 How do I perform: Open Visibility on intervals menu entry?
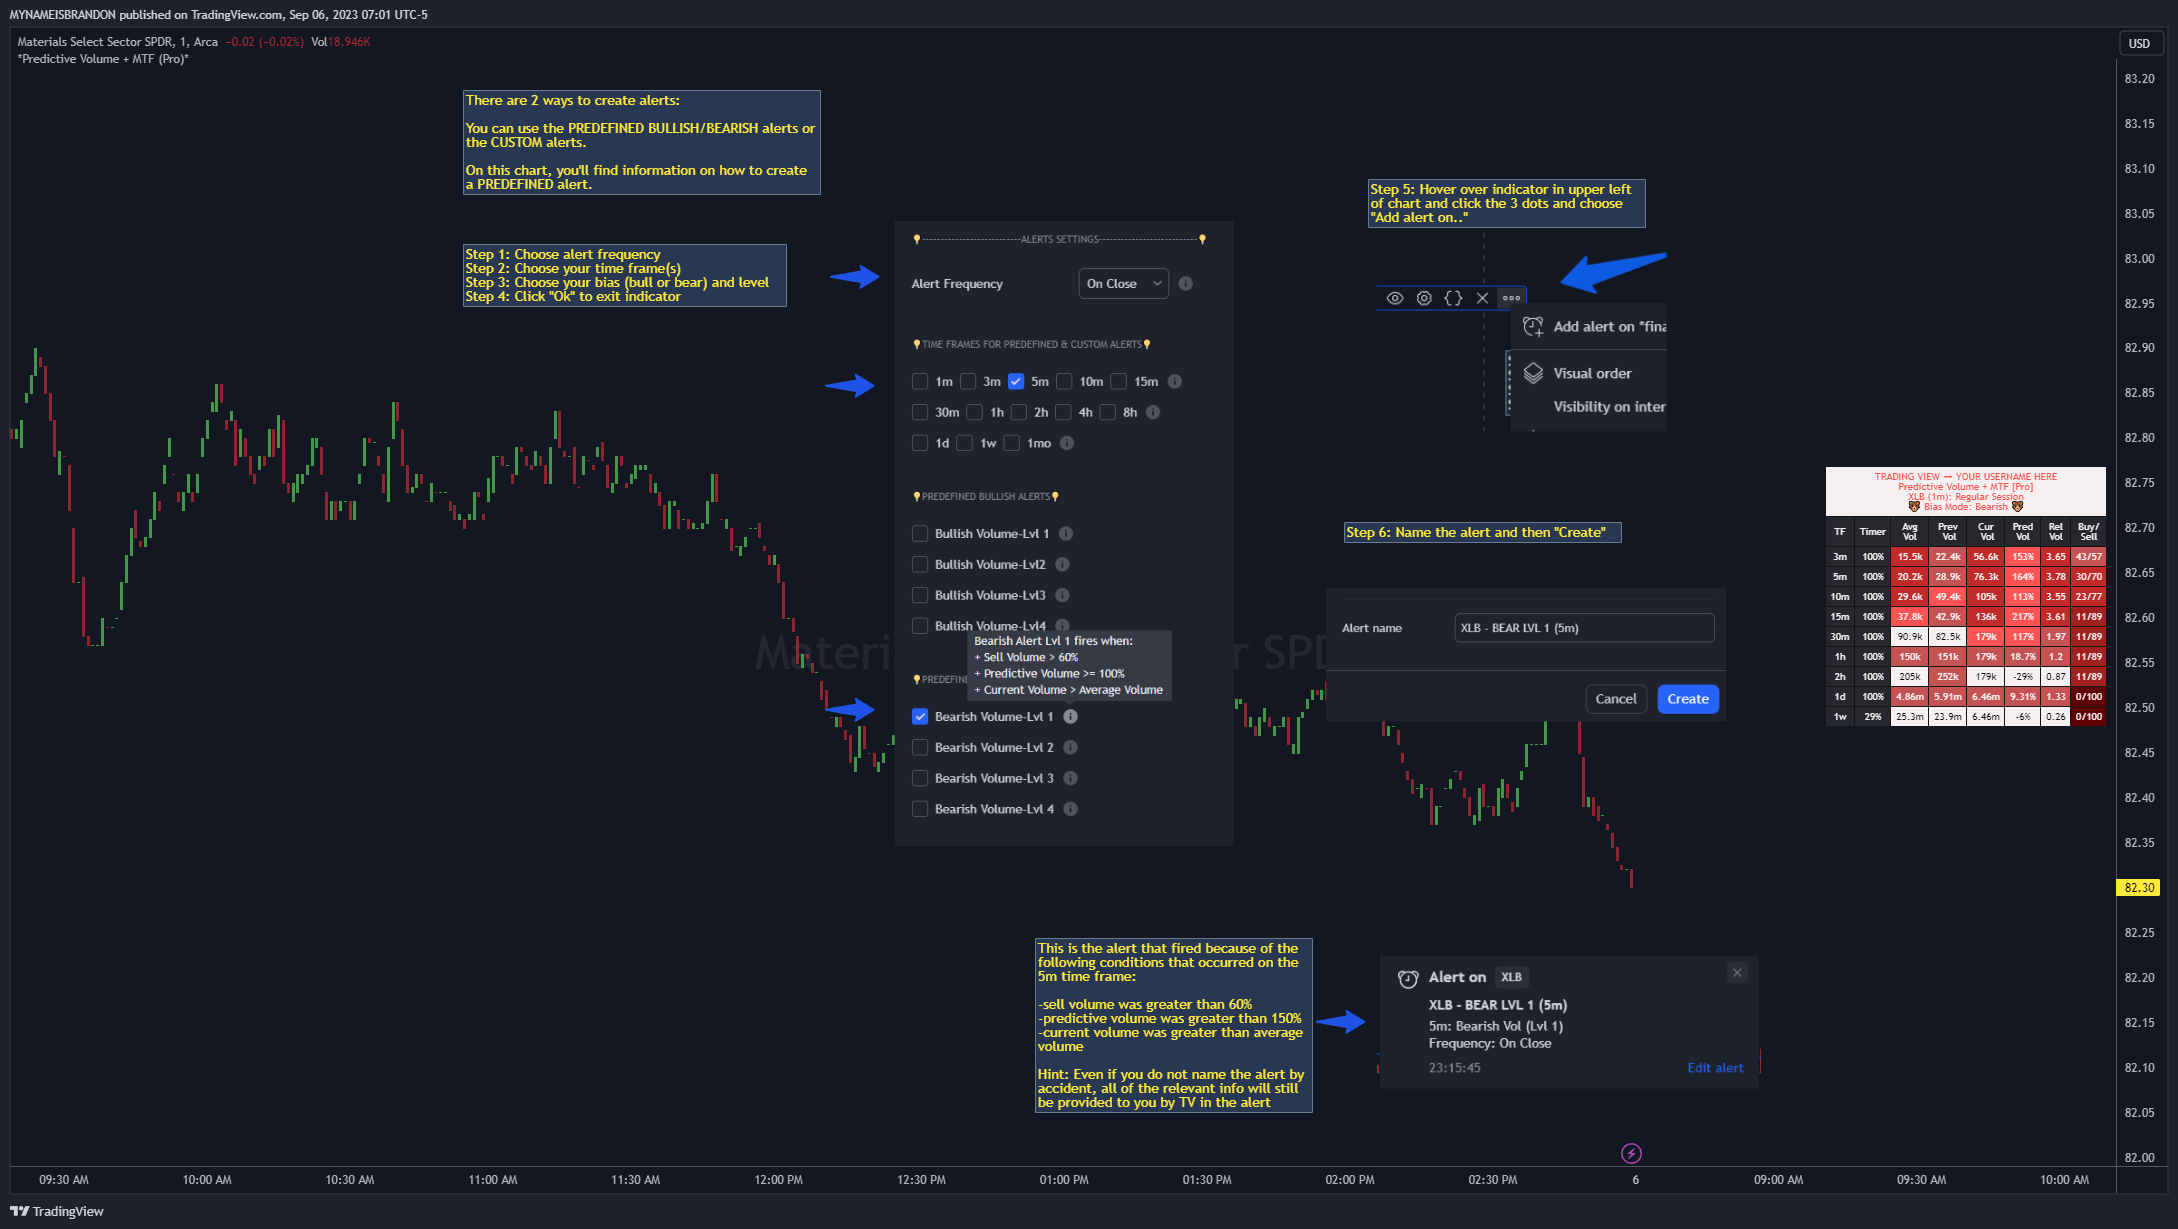tap(1588, 407)
